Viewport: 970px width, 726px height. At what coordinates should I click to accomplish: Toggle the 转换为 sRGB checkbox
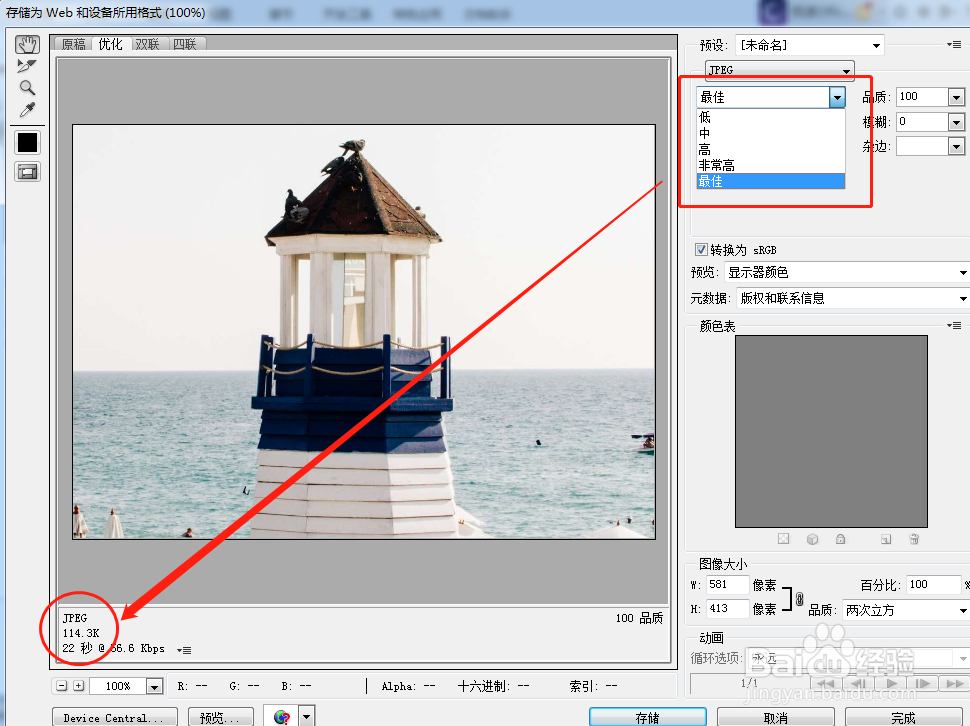(701, 249)
